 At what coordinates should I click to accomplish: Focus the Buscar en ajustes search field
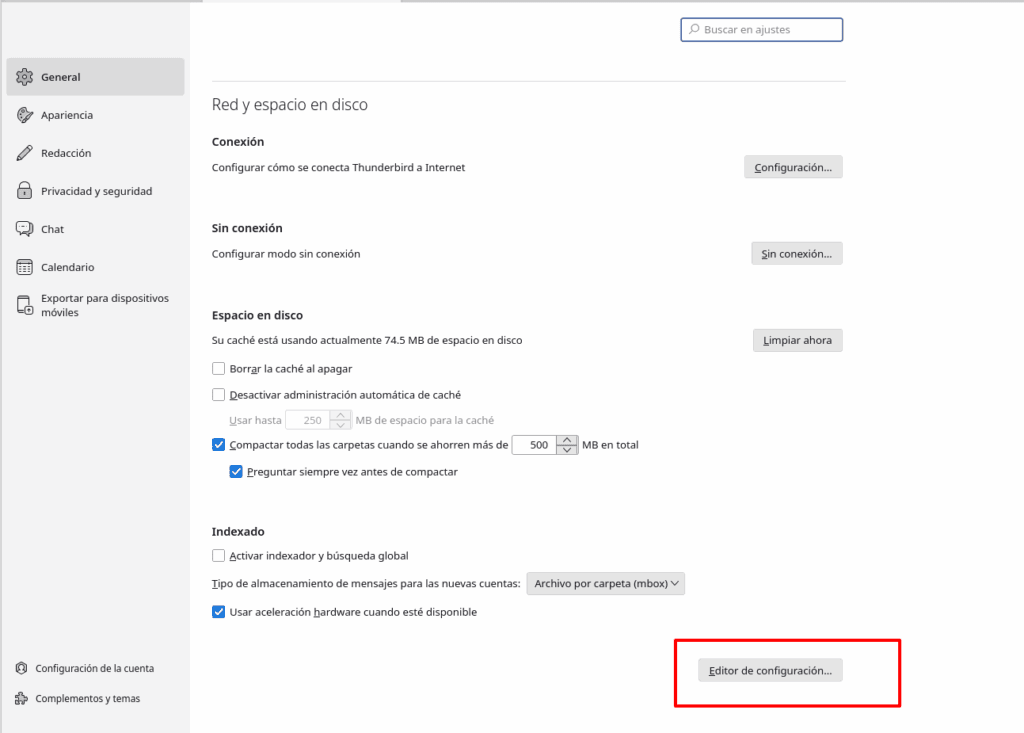[762, 30]
